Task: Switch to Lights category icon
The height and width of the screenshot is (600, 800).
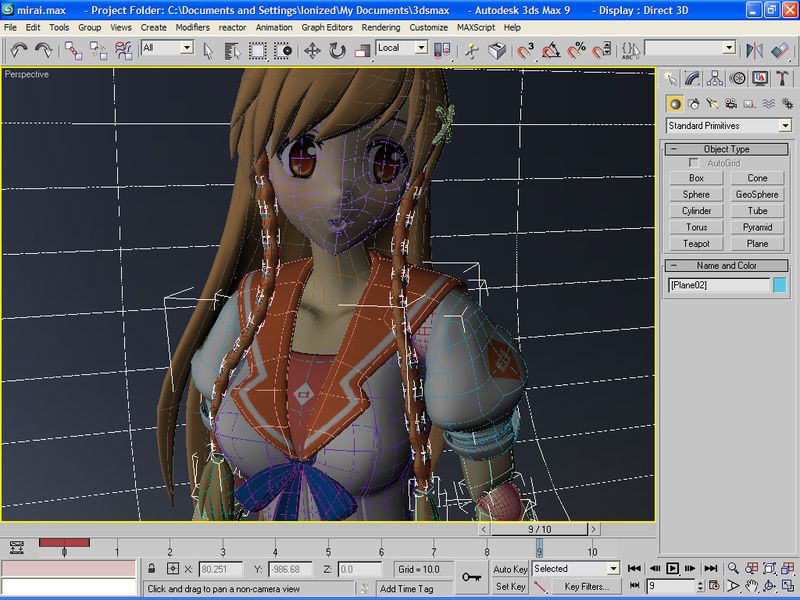Action: click(712, 103)
